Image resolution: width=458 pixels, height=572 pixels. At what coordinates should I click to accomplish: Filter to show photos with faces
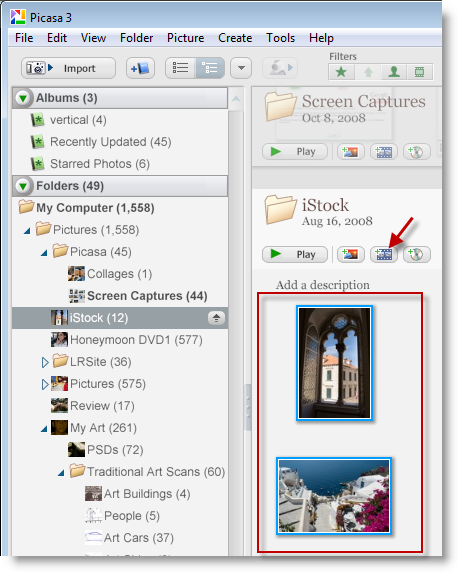pos(394,72)
